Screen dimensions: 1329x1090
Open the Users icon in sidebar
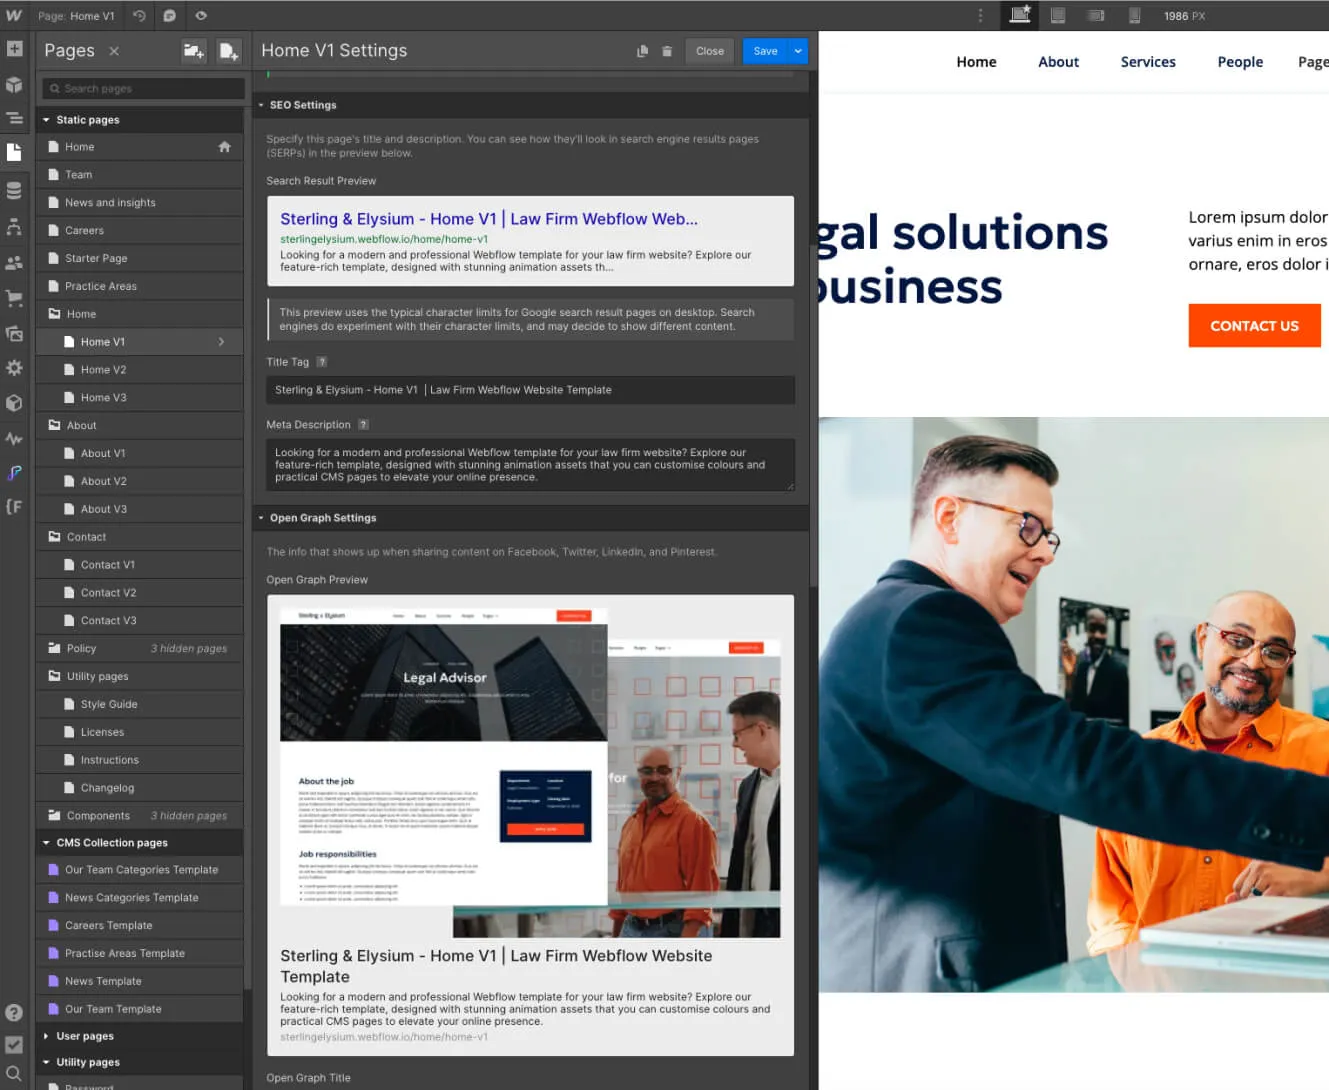point(14,263)
